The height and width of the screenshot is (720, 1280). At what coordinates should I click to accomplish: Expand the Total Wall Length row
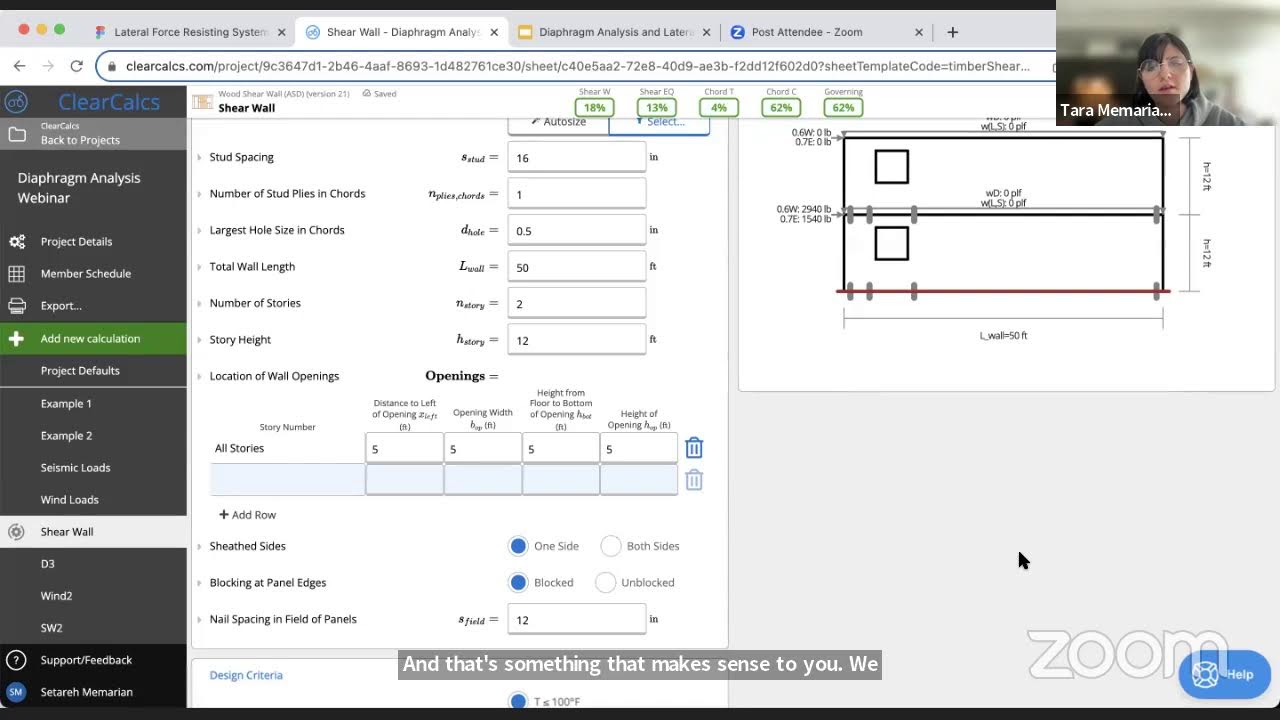[x=199, y=267]
